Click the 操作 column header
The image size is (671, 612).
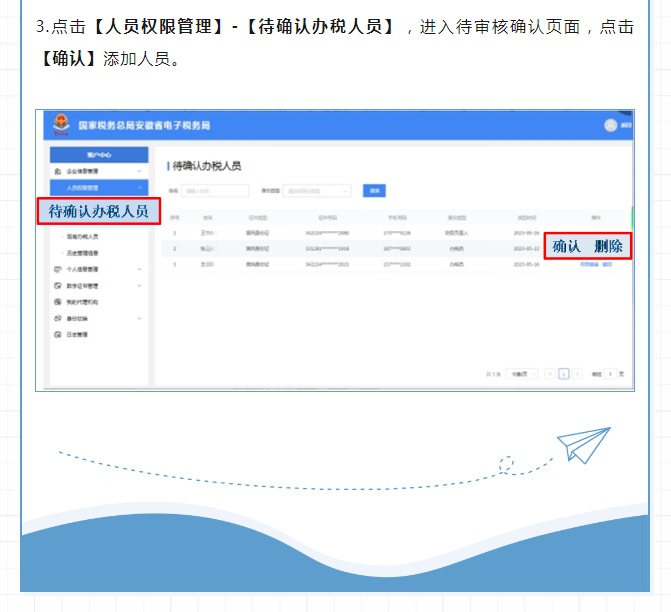(596, 218)
